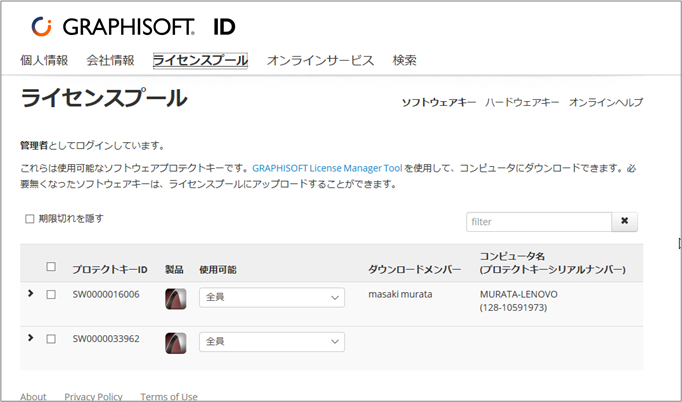Clear the filter with the X button
The image size is (682, 402).
click(x=625, y=221)
